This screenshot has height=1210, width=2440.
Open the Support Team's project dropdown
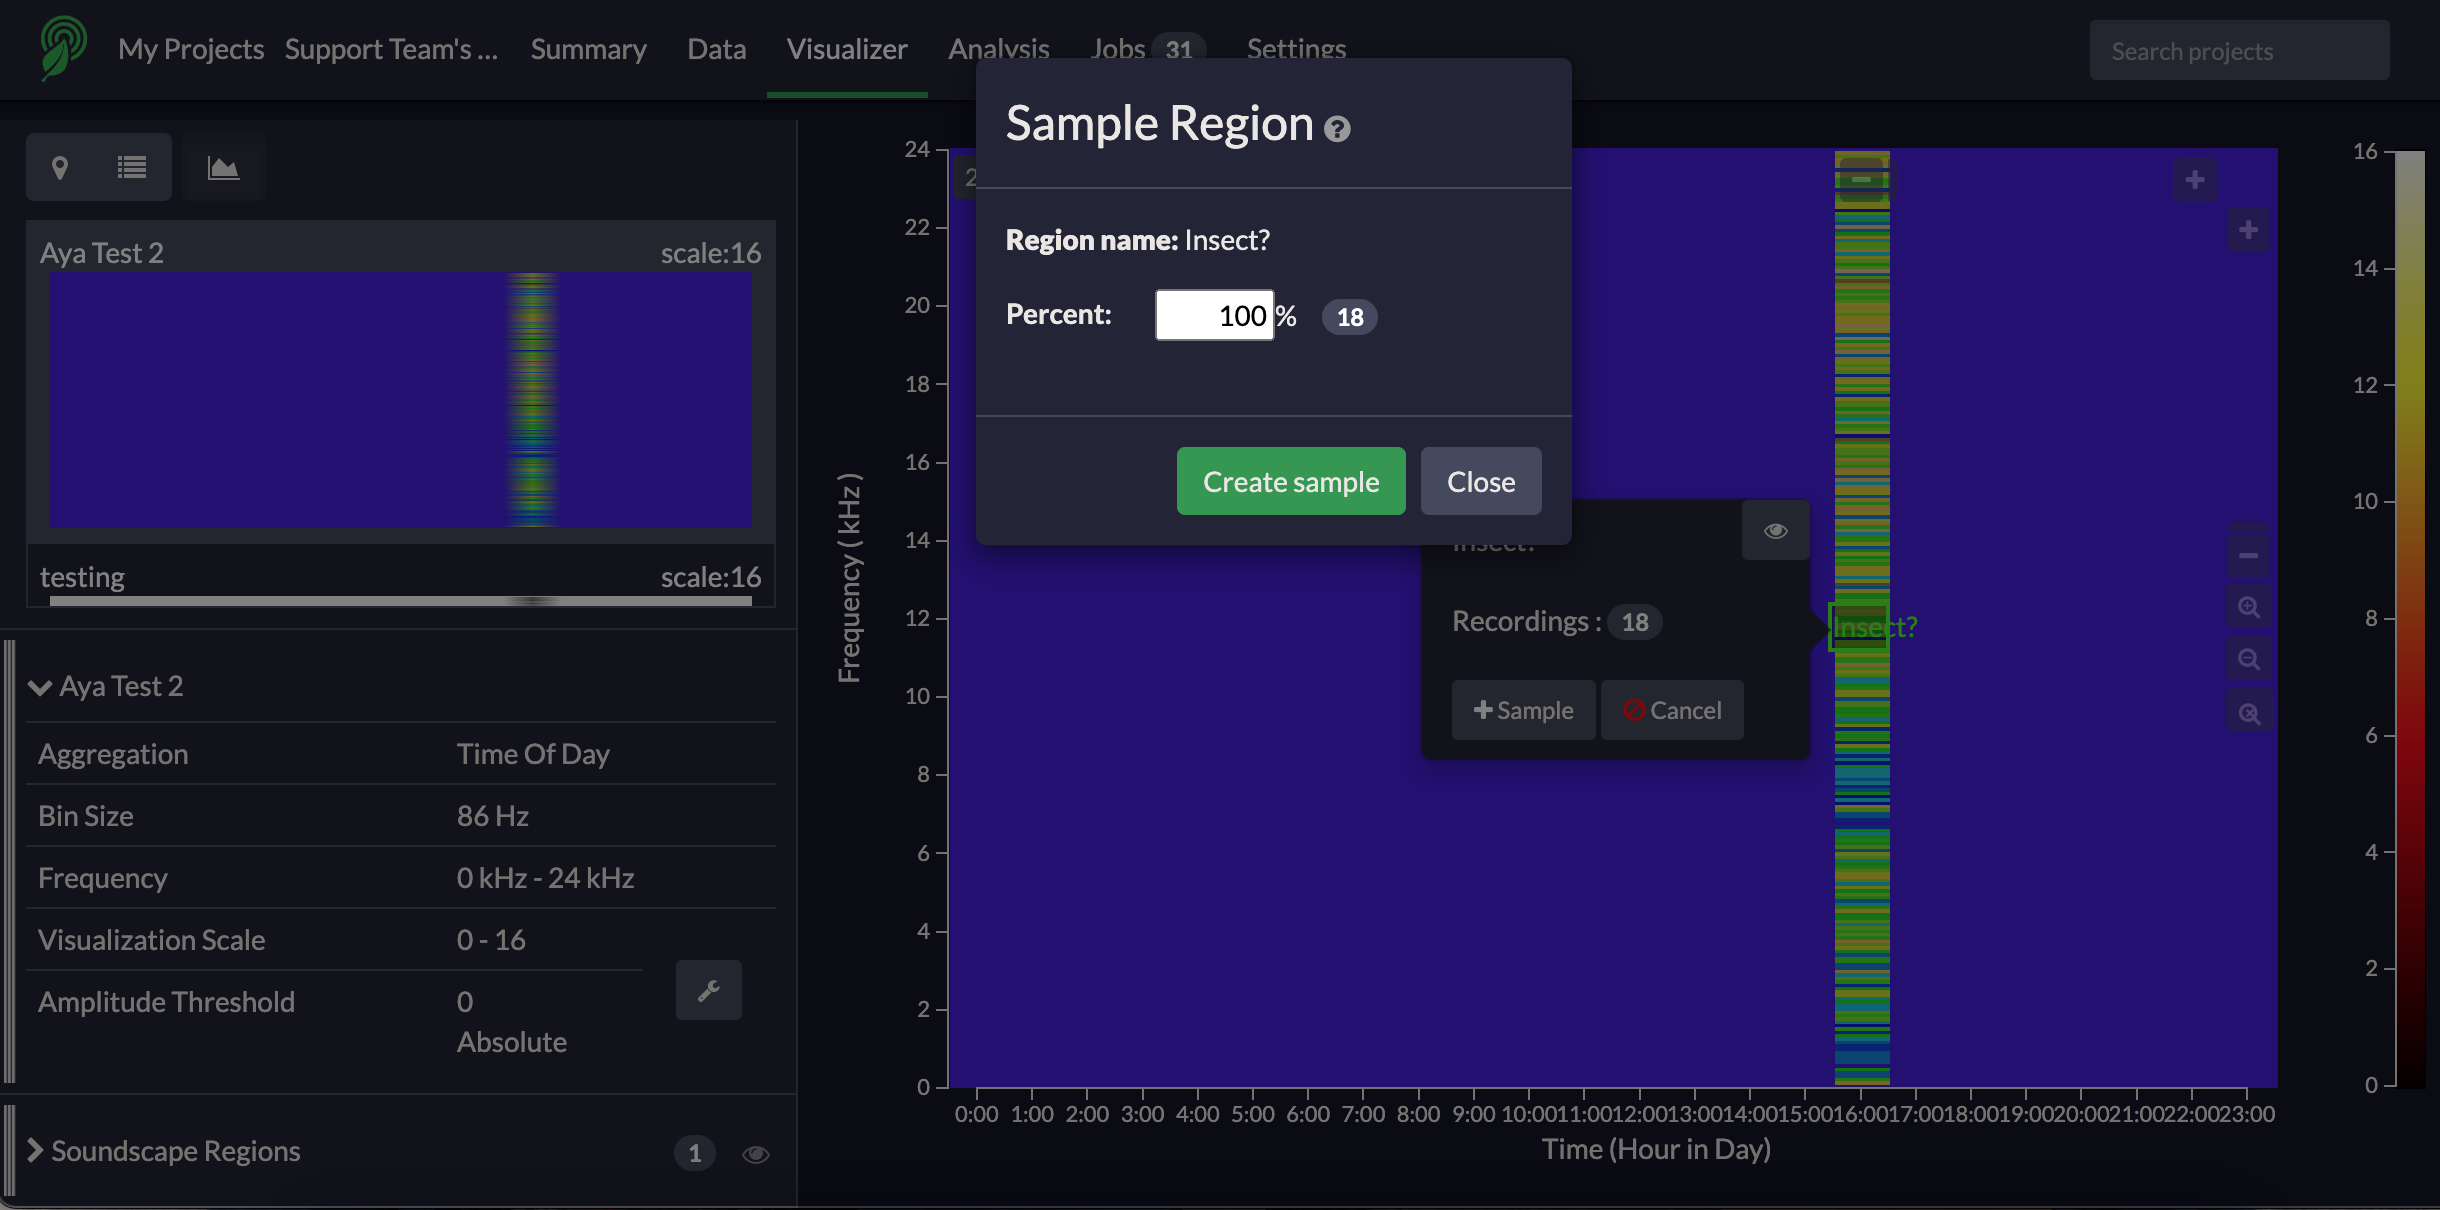pyautogui.click(x=391, y=49)
